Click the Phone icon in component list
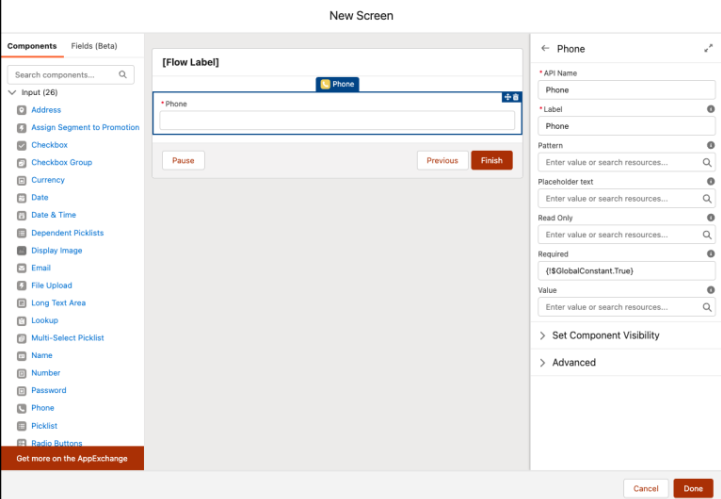The height and width of the screenshot is (499, 721). pyautogui.click(x=22, y=408)
